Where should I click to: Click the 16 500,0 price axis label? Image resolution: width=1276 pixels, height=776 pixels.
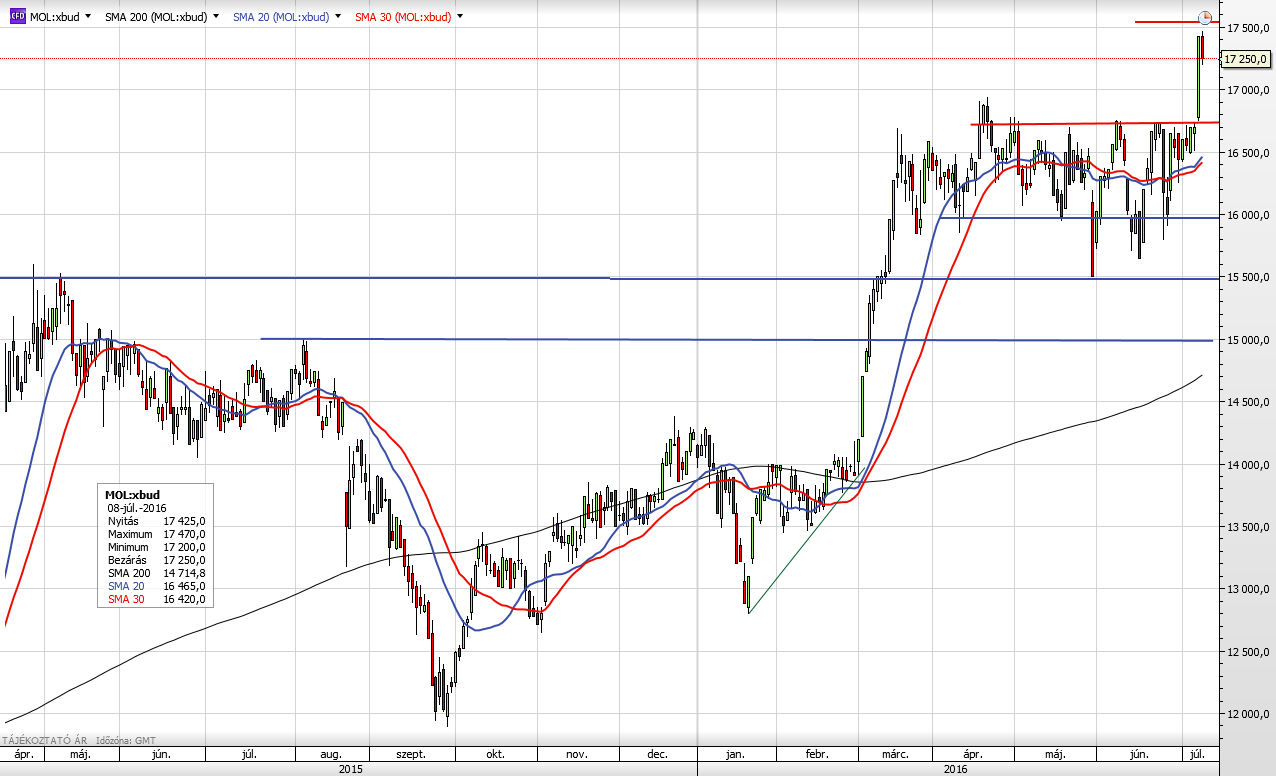[x=1247, y=152]
